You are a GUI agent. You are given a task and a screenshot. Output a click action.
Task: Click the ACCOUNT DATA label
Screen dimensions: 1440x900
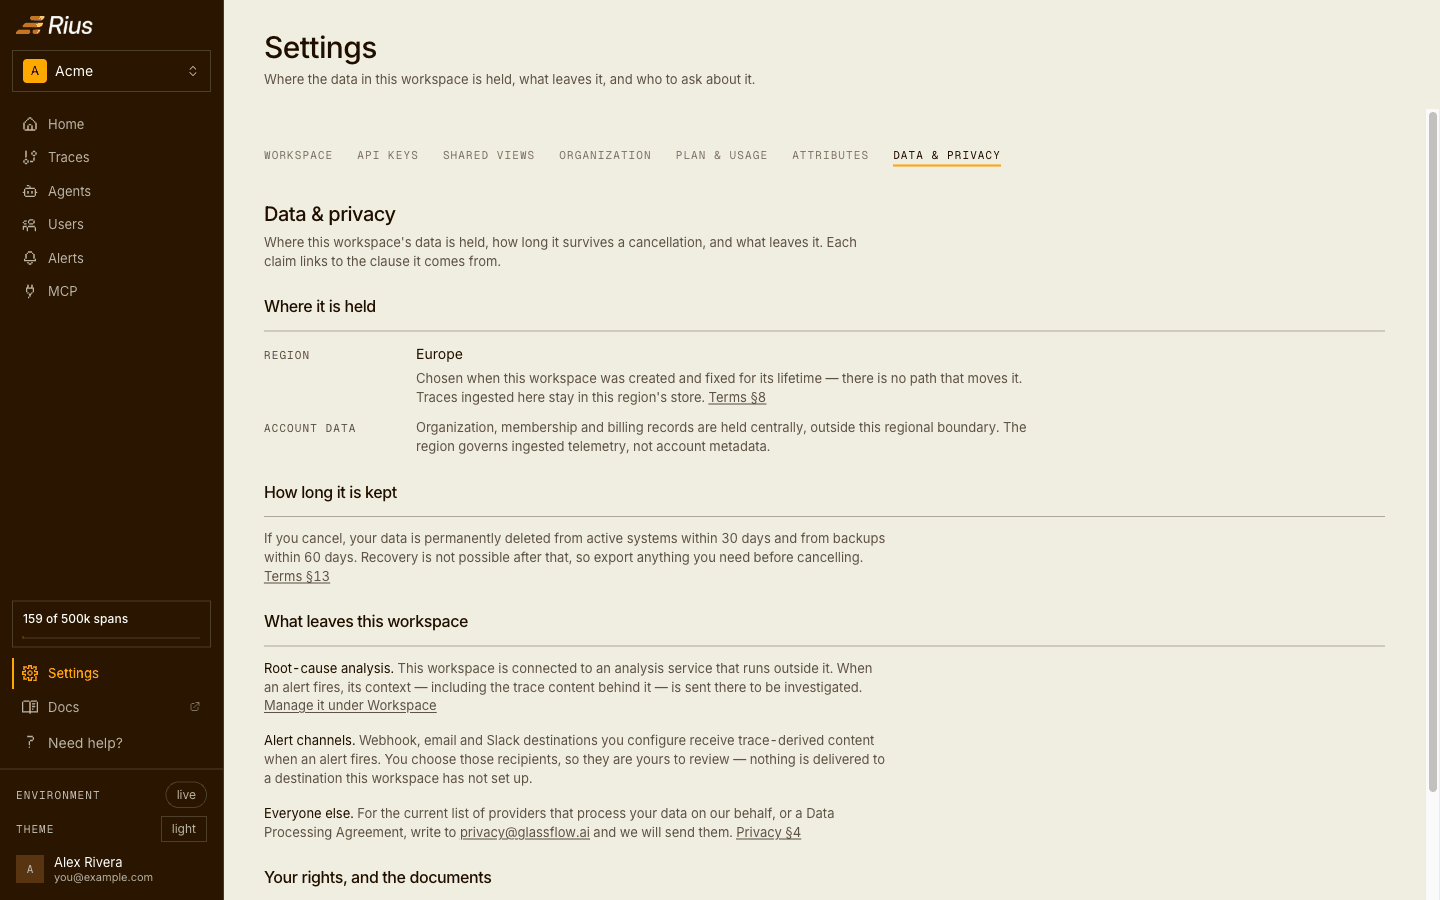pos(310,428)
